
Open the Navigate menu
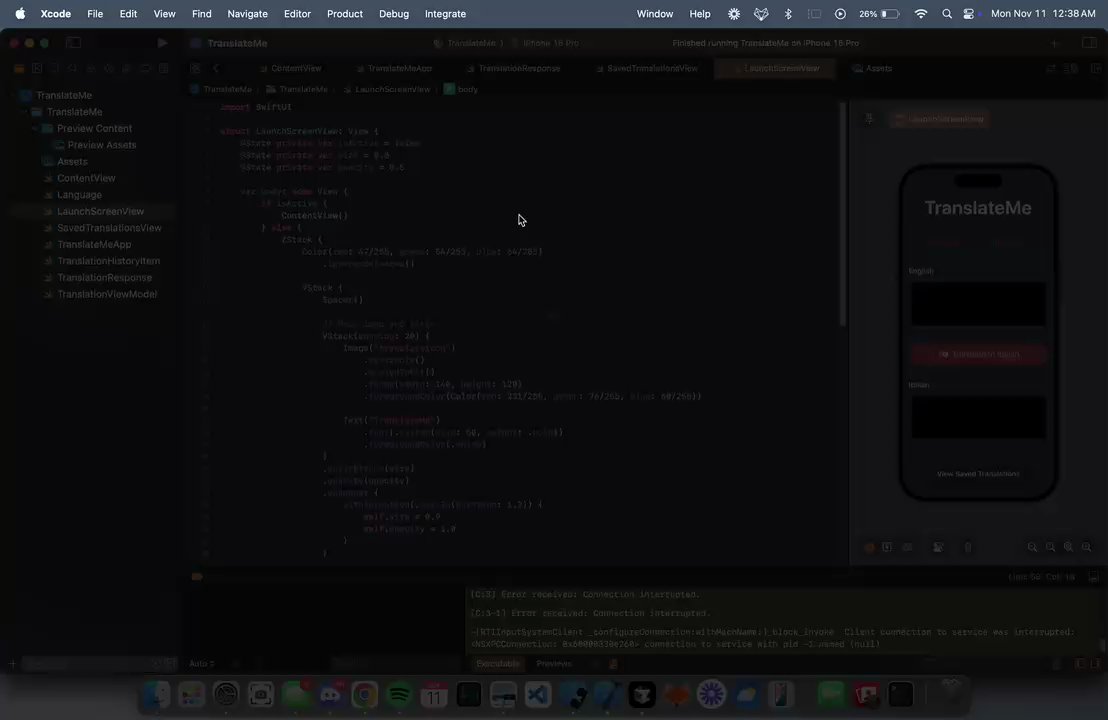click(x=247, y=14)
